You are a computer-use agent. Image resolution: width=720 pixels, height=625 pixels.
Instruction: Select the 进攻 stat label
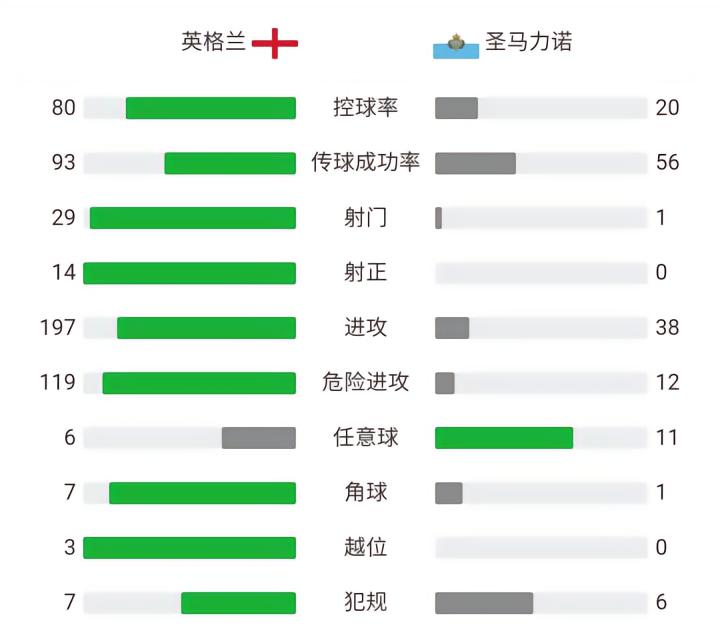[365, 328]
